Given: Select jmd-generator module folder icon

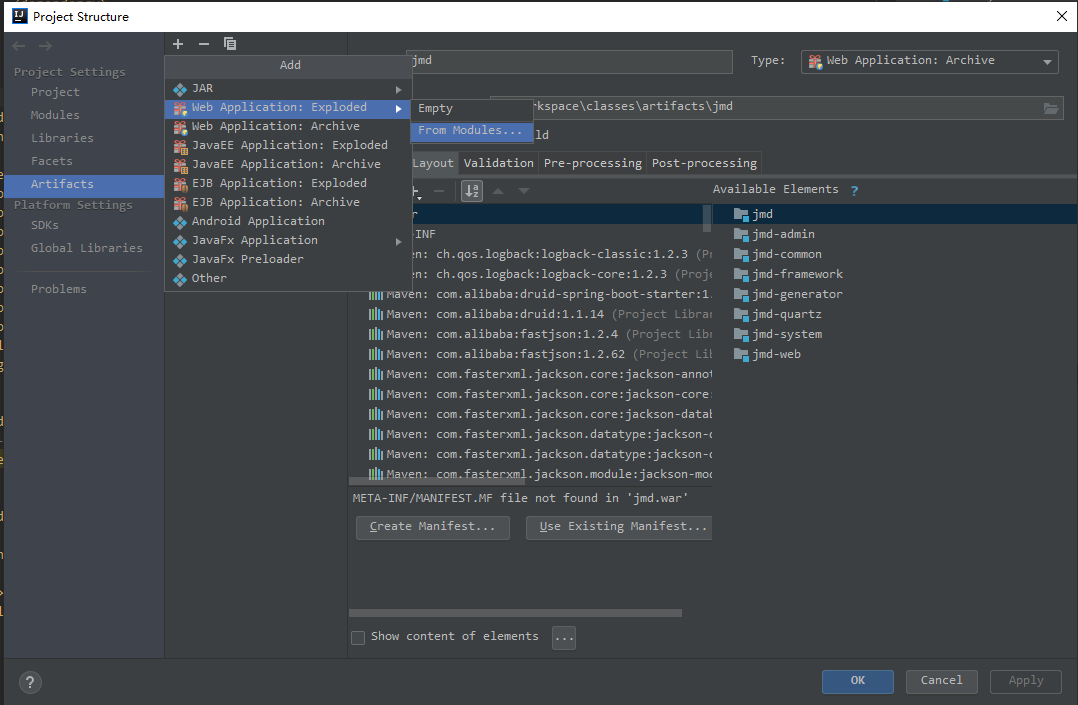Looking at the screenshot, I should pos(741,294).
